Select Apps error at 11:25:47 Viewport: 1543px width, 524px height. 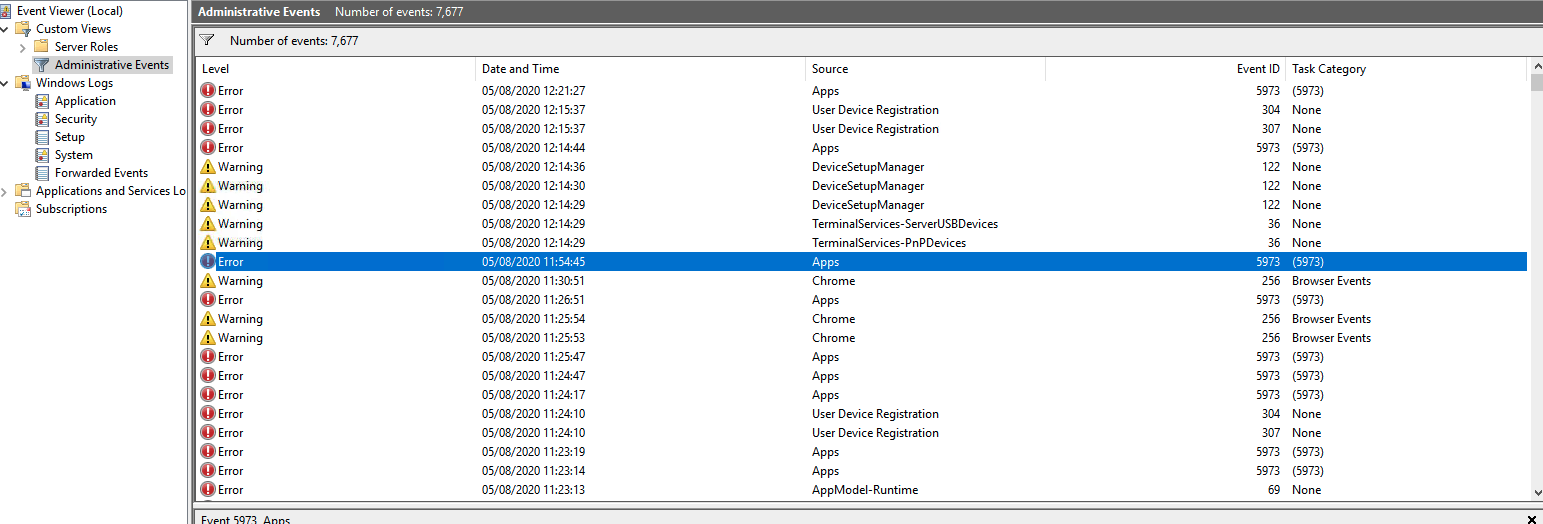coord(862,357)
